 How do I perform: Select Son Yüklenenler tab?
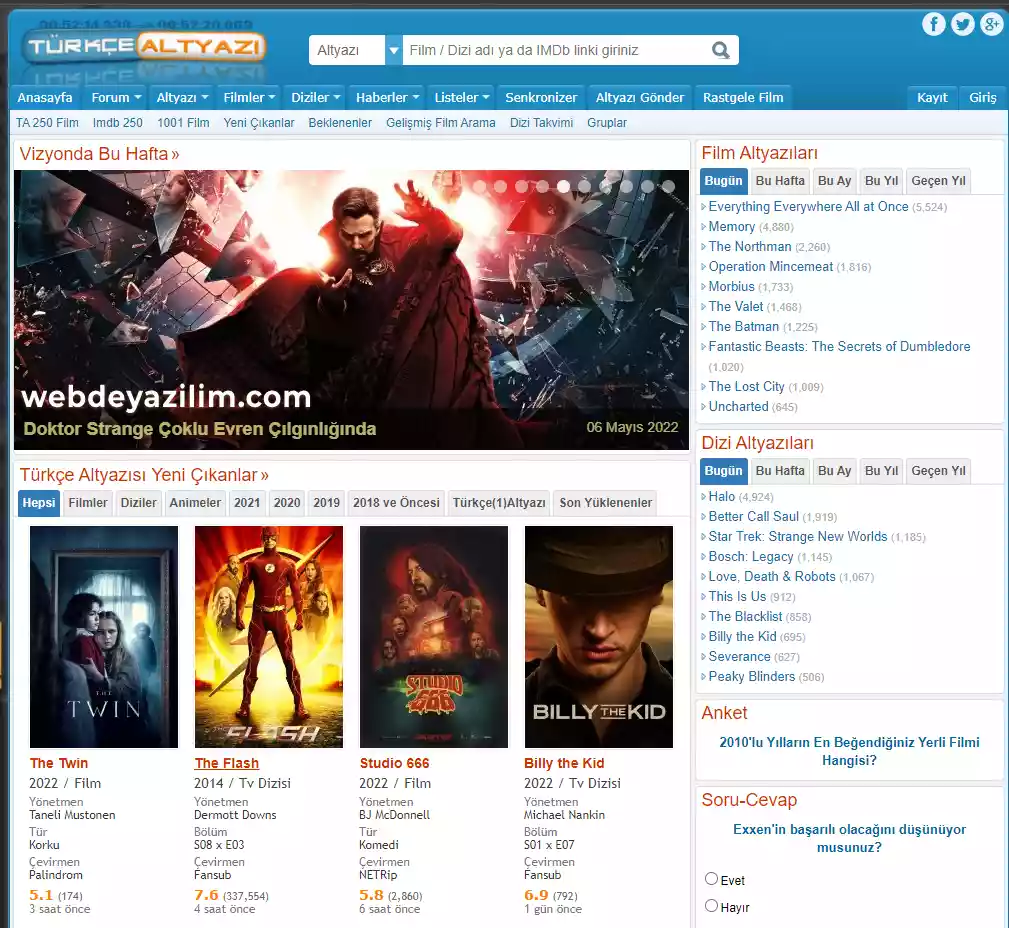click(x=606, y=503)
